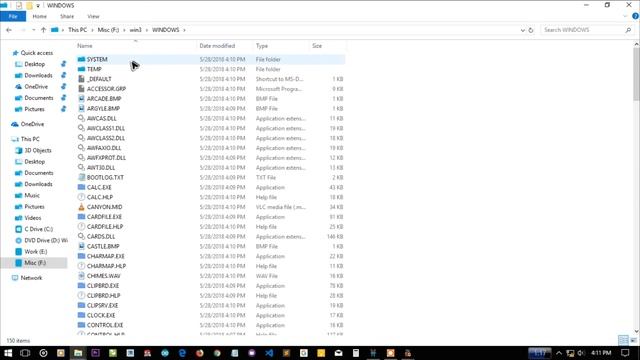The image size is (640, 360).
Task: Open top-level OneDrive in navigation pane
Action: click(x=32, y=124)
